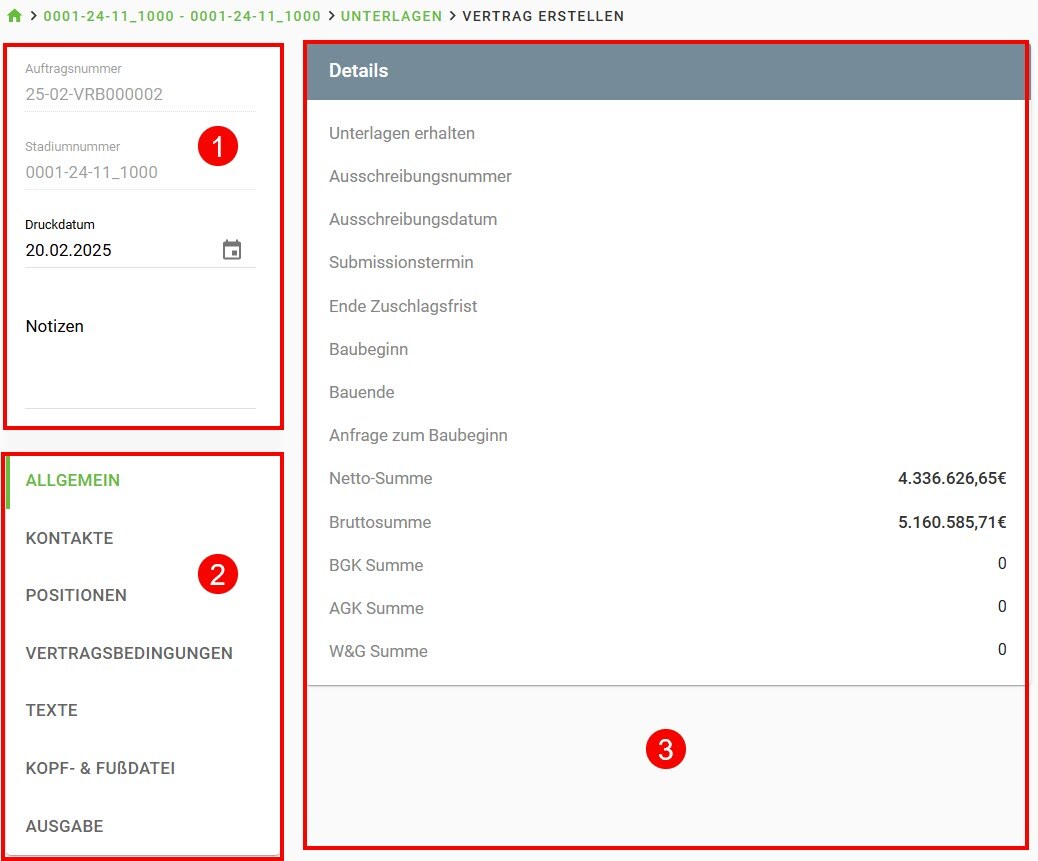Viewport: 1038px width, 861px height.
Task: Click the green home icon in breadcrumb
Action: (14, 16)
